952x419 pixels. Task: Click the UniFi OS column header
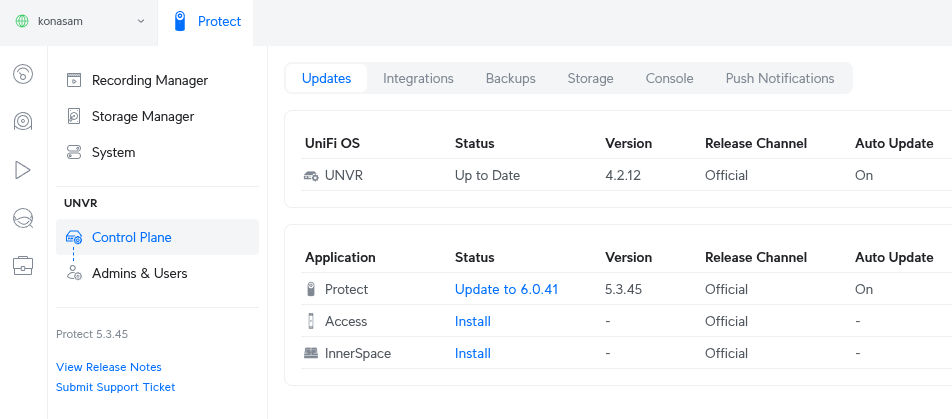click(332, 143)
